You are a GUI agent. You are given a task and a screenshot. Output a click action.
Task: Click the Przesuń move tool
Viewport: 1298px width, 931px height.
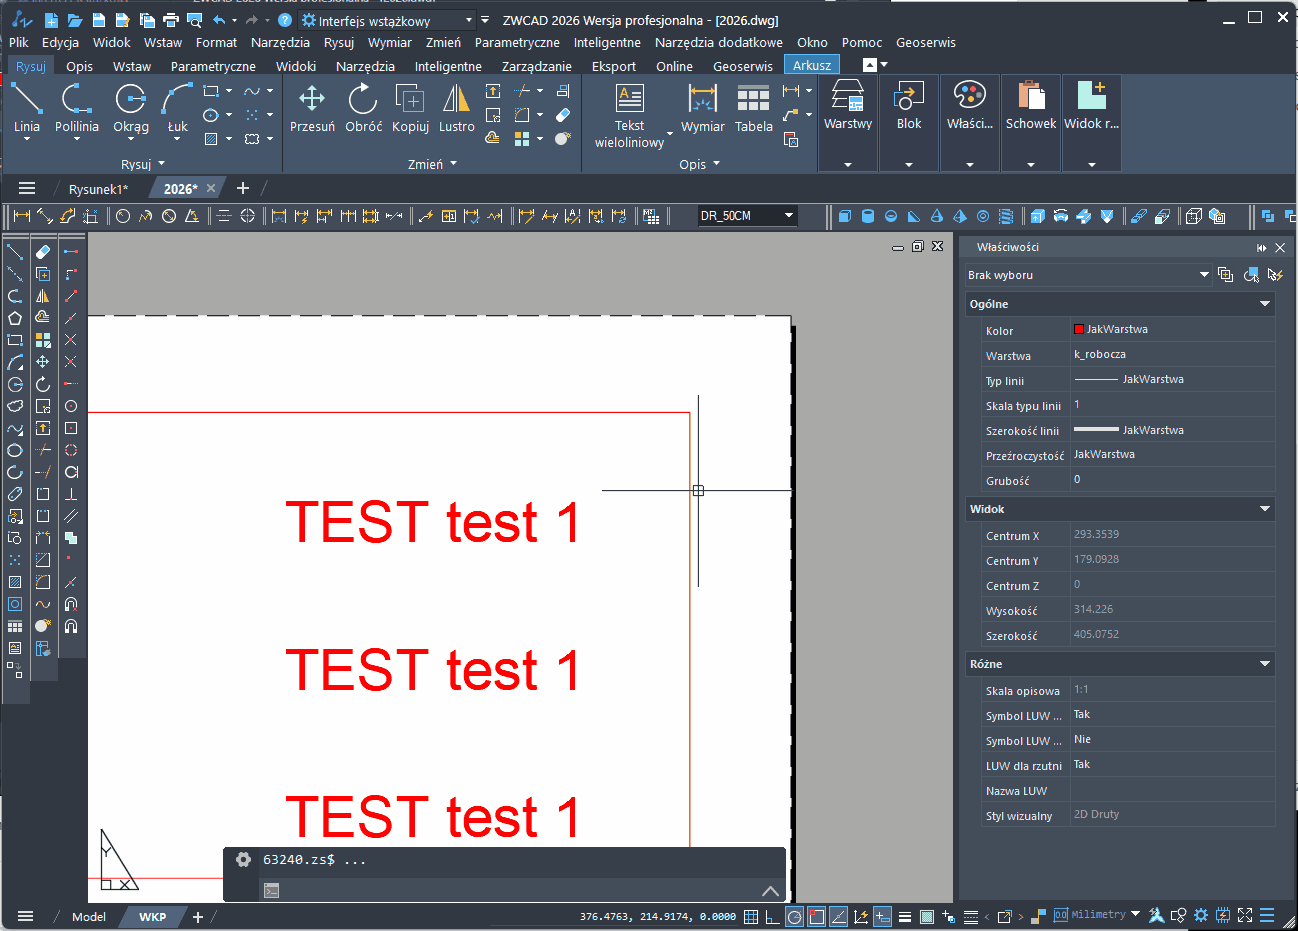(x=312, y=108)
